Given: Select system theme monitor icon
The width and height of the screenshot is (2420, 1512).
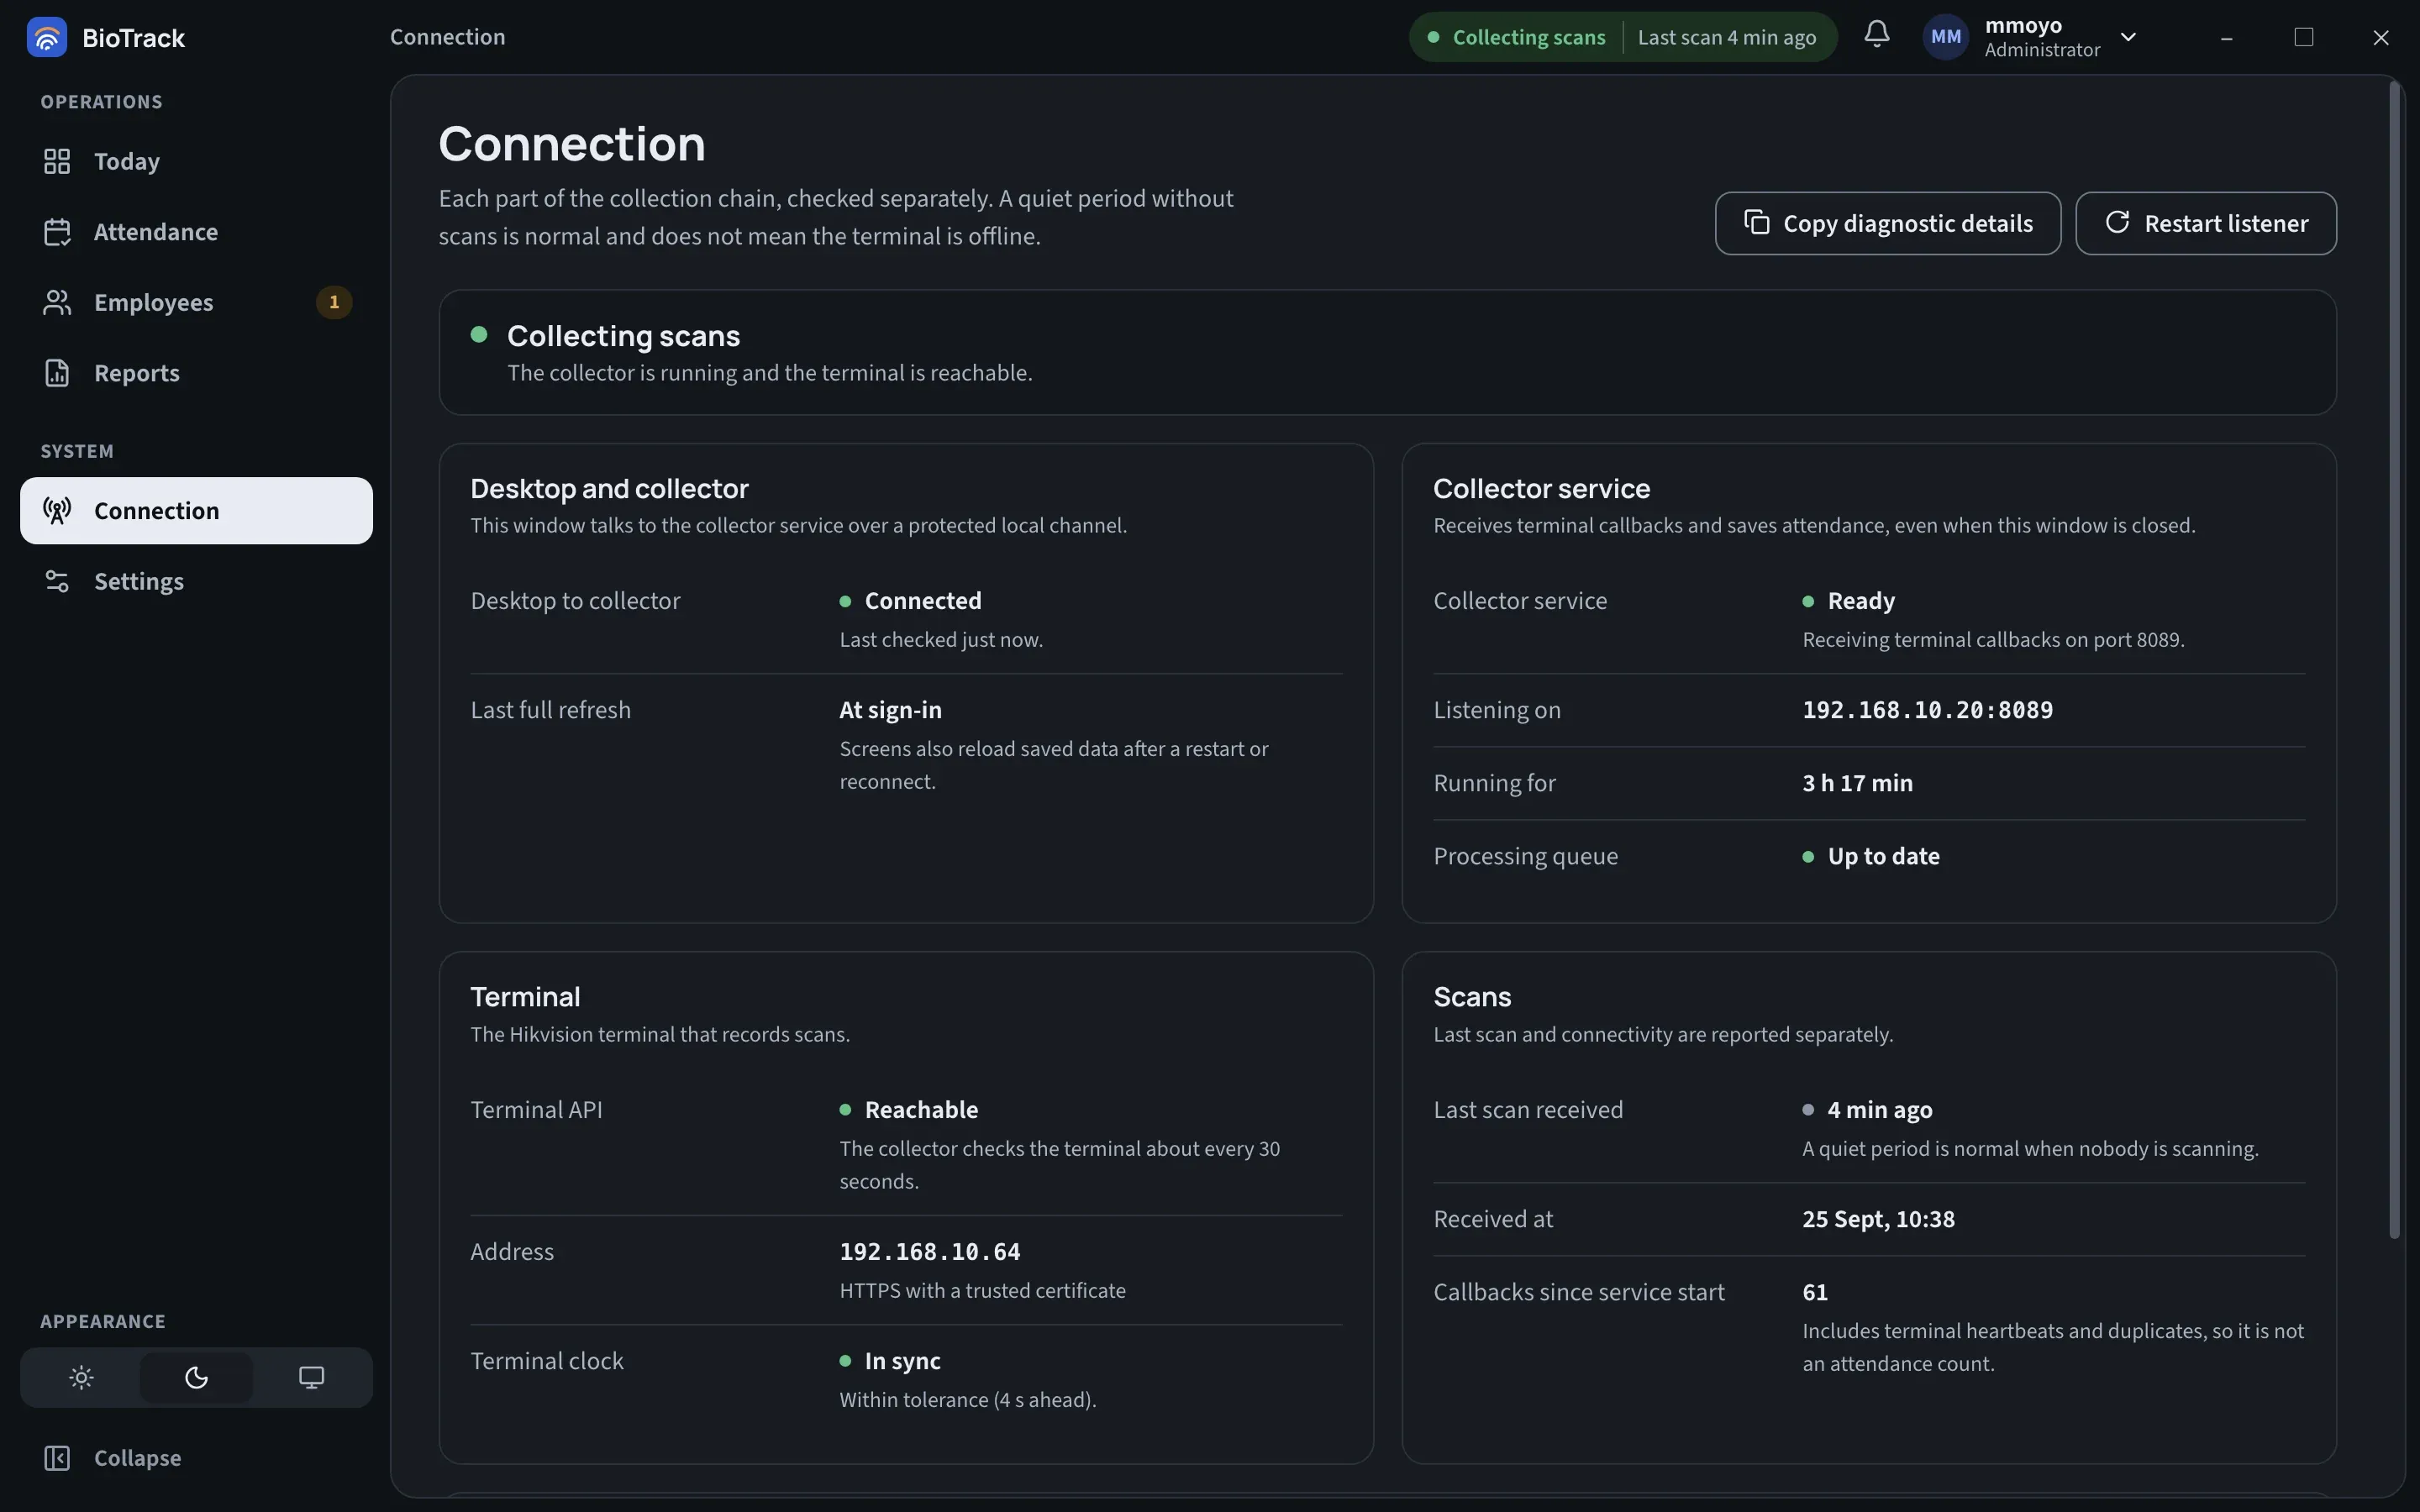Looking at the screenshot, I should click(311, 1378).
